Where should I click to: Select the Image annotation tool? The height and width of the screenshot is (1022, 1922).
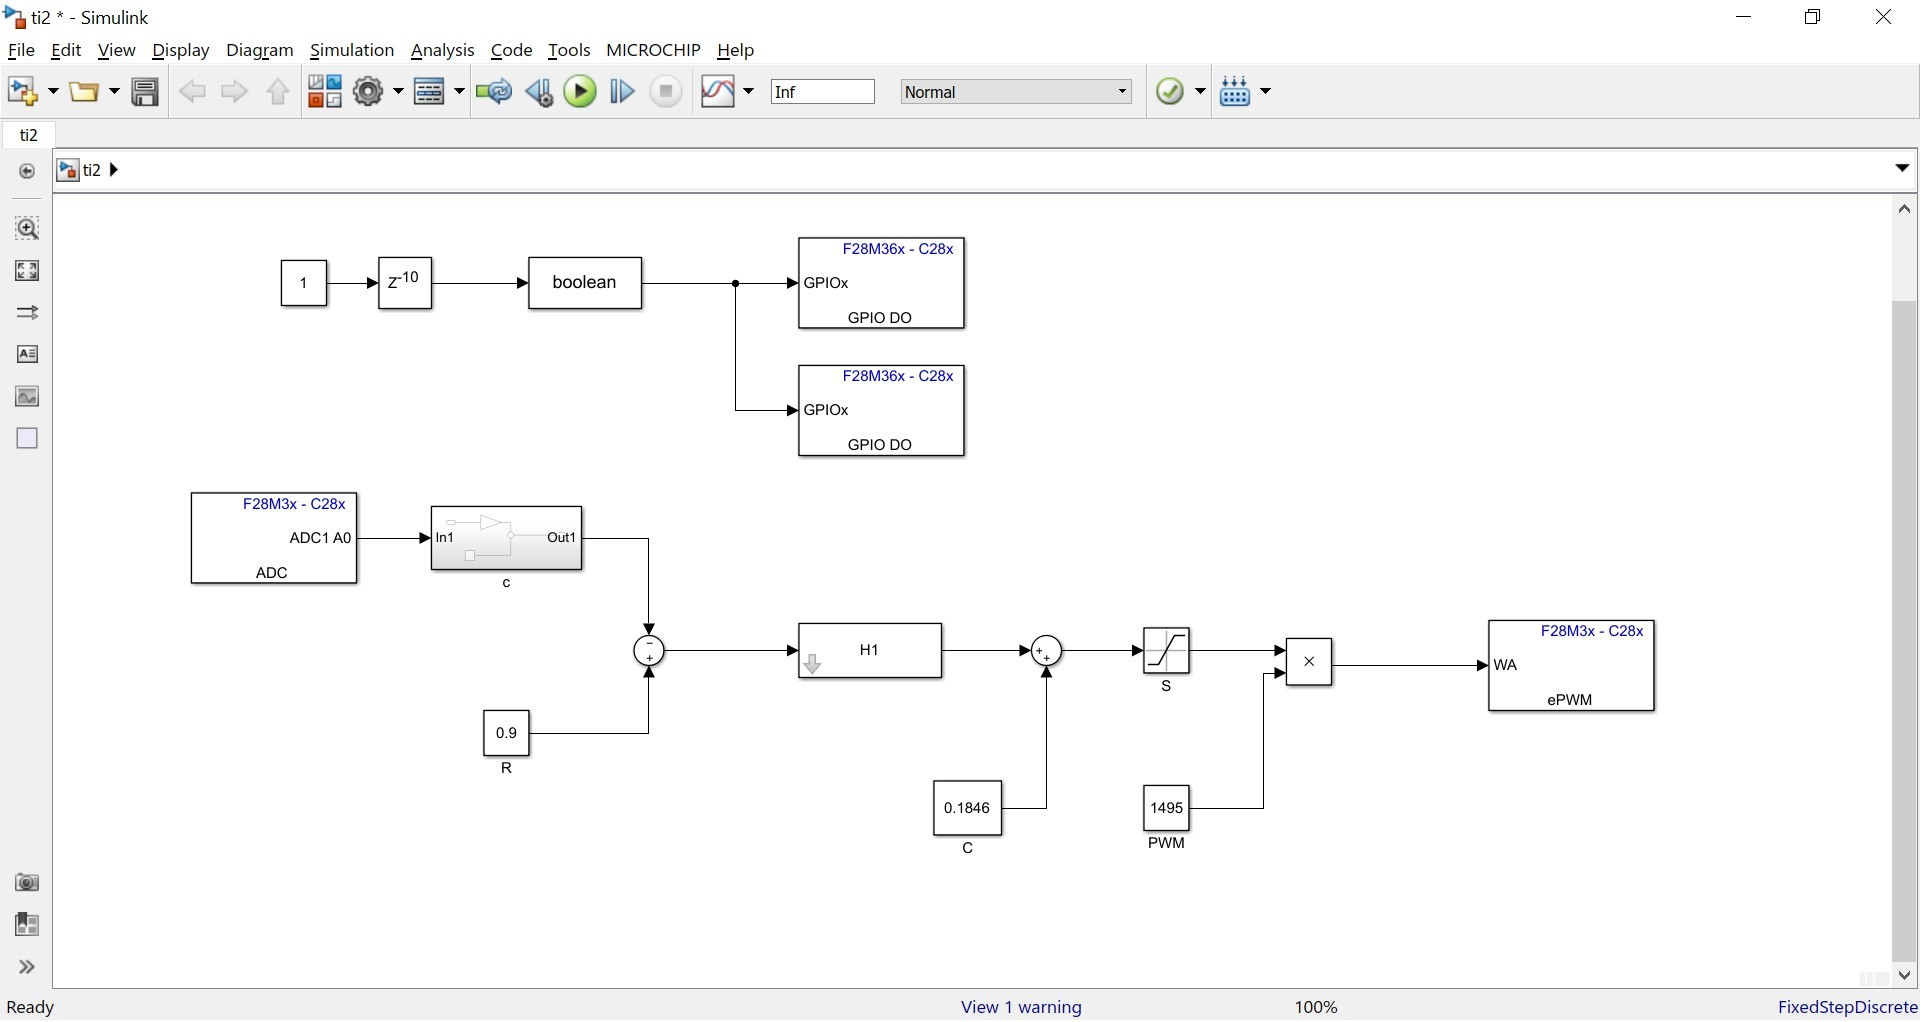pos(28,397)
